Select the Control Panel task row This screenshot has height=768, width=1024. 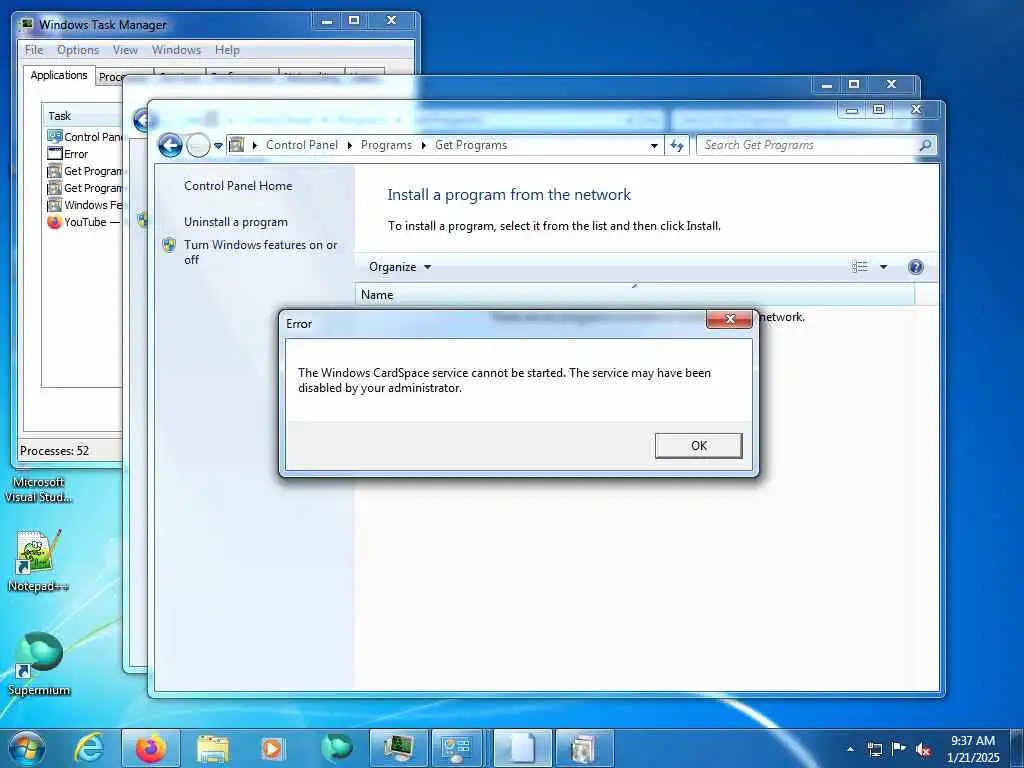point(84,136)
